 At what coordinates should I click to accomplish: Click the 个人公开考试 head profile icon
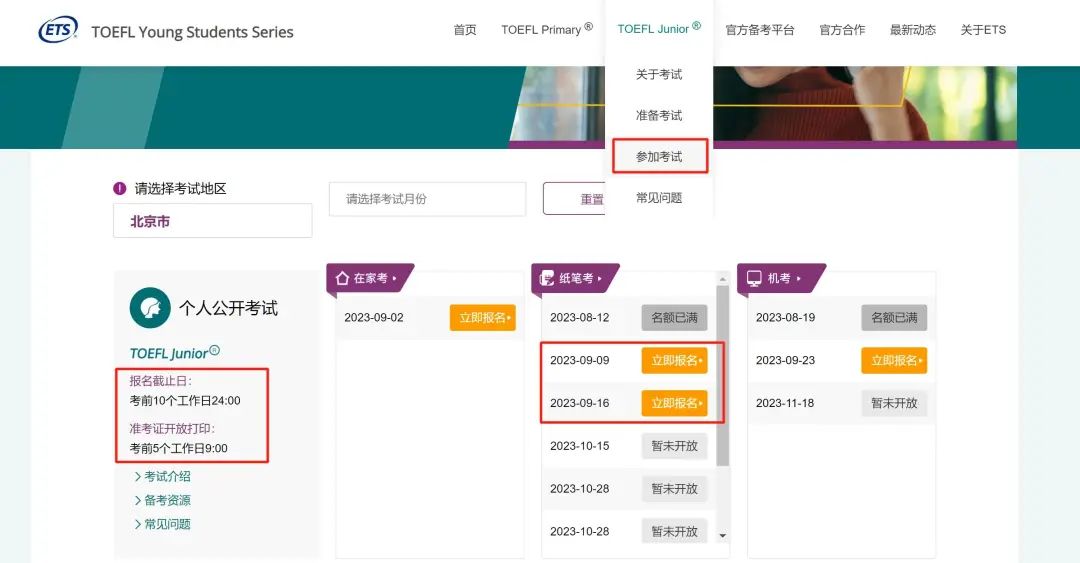(149, 307)
